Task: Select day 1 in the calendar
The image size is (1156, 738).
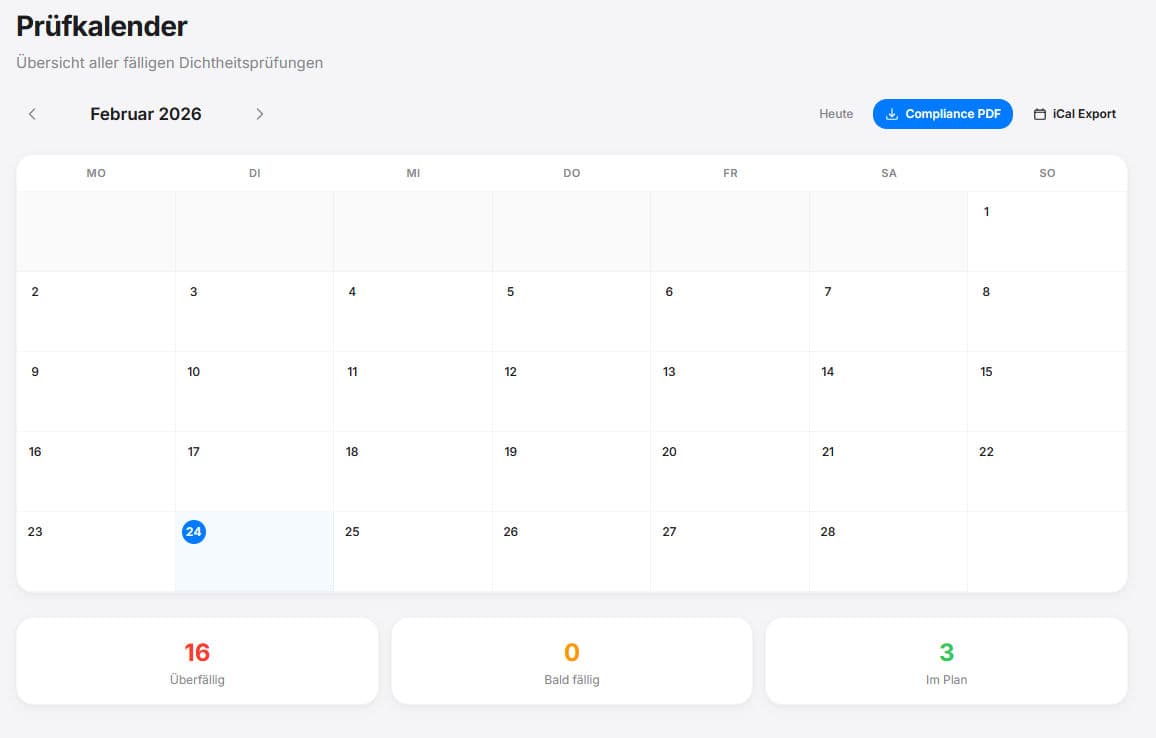Action: click(1047, 232)
